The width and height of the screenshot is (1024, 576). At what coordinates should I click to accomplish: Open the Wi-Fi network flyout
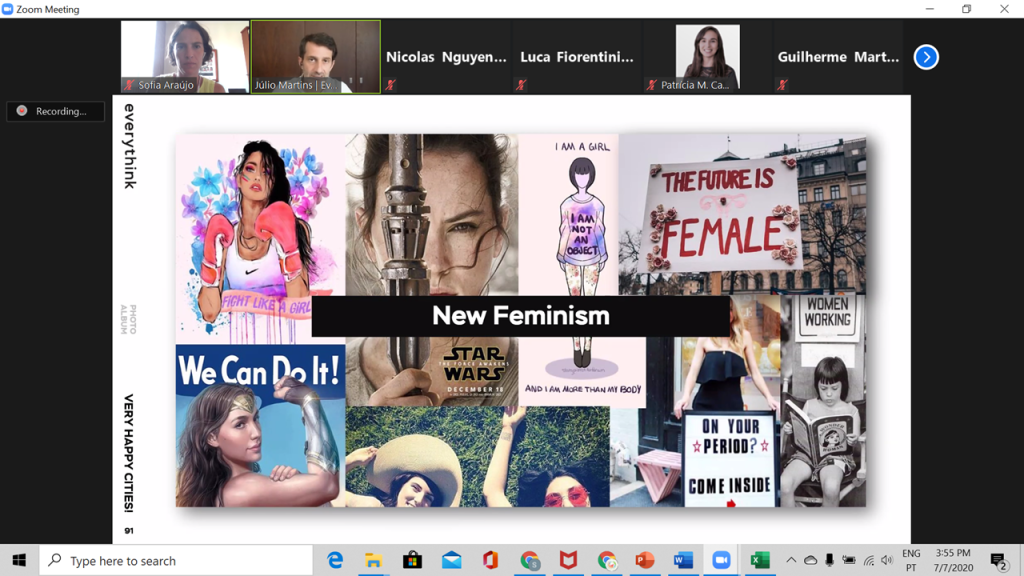point(868,561)
